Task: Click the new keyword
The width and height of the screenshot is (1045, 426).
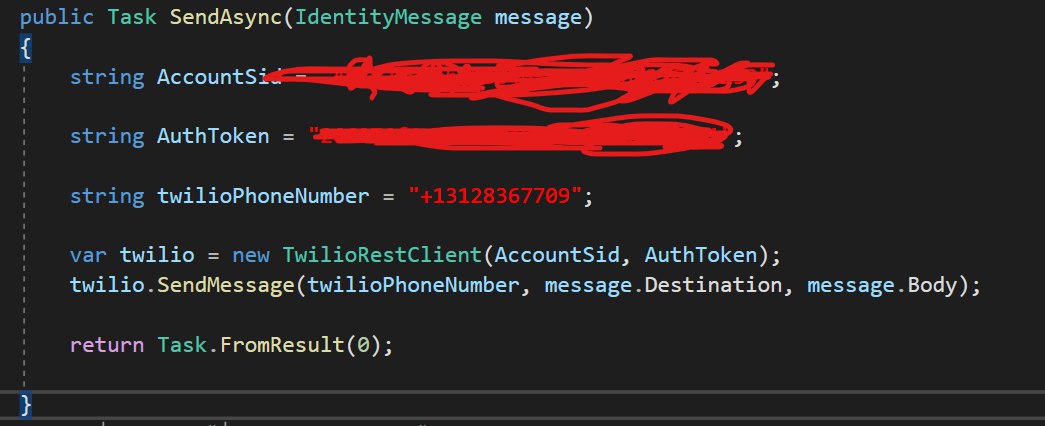Action: click(251, 255)
